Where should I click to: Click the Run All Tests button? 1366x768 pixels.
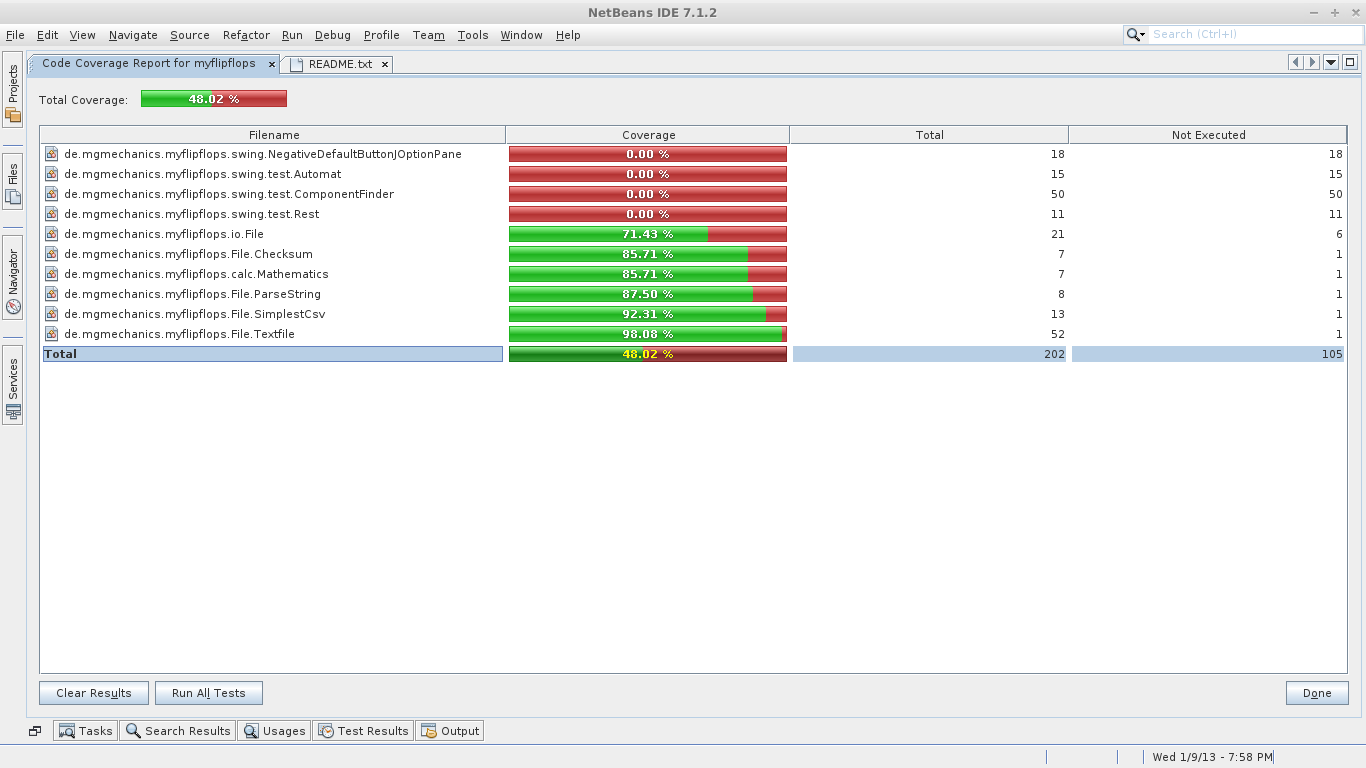click(208, 693)
